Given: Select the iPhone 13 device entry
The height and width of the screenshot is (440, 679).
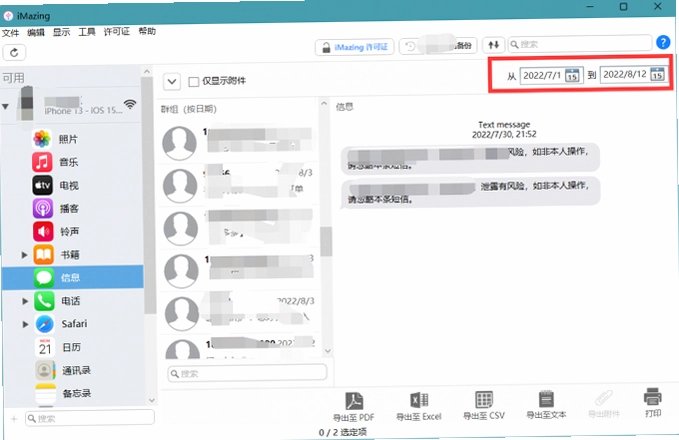Looking at the screenshot, I should tap(71, 104).
